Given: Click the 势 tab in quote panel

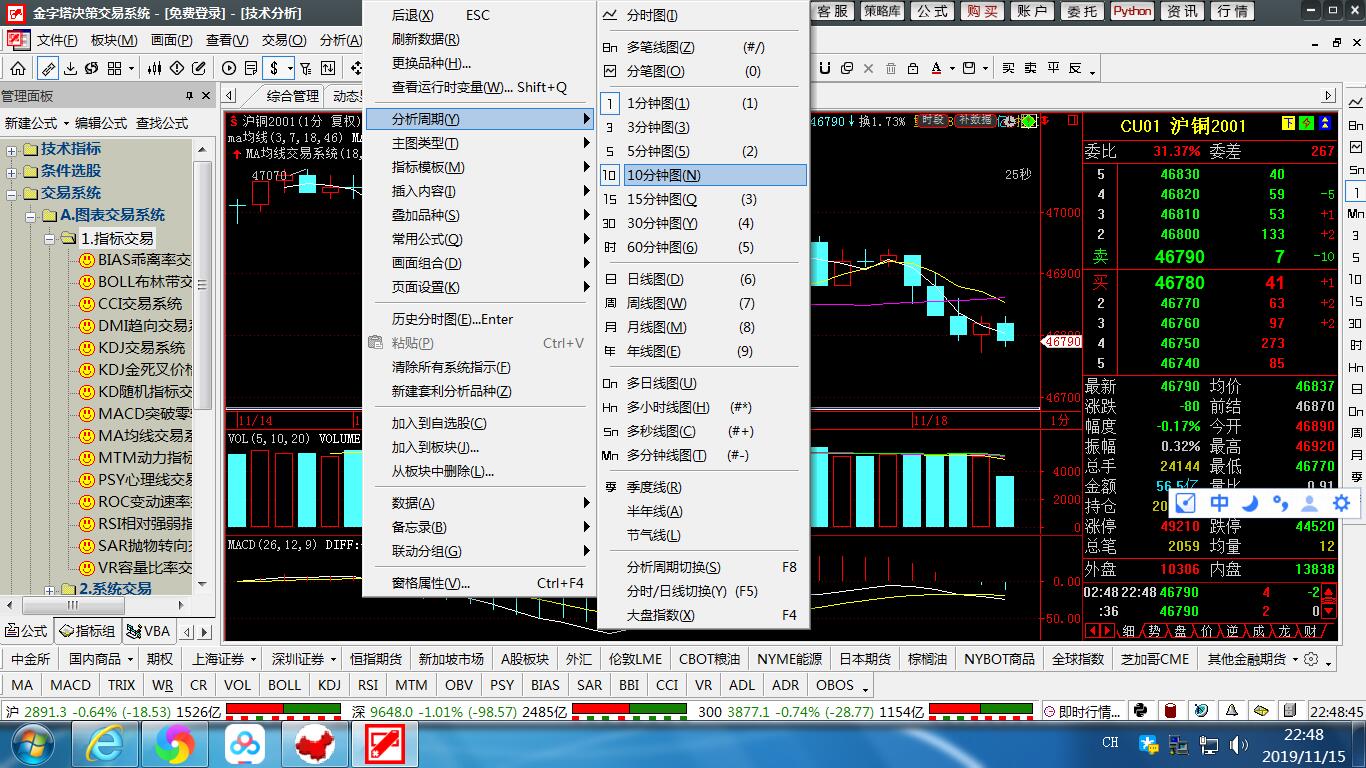Looking at the screenshot, I should coord(1153,631).
